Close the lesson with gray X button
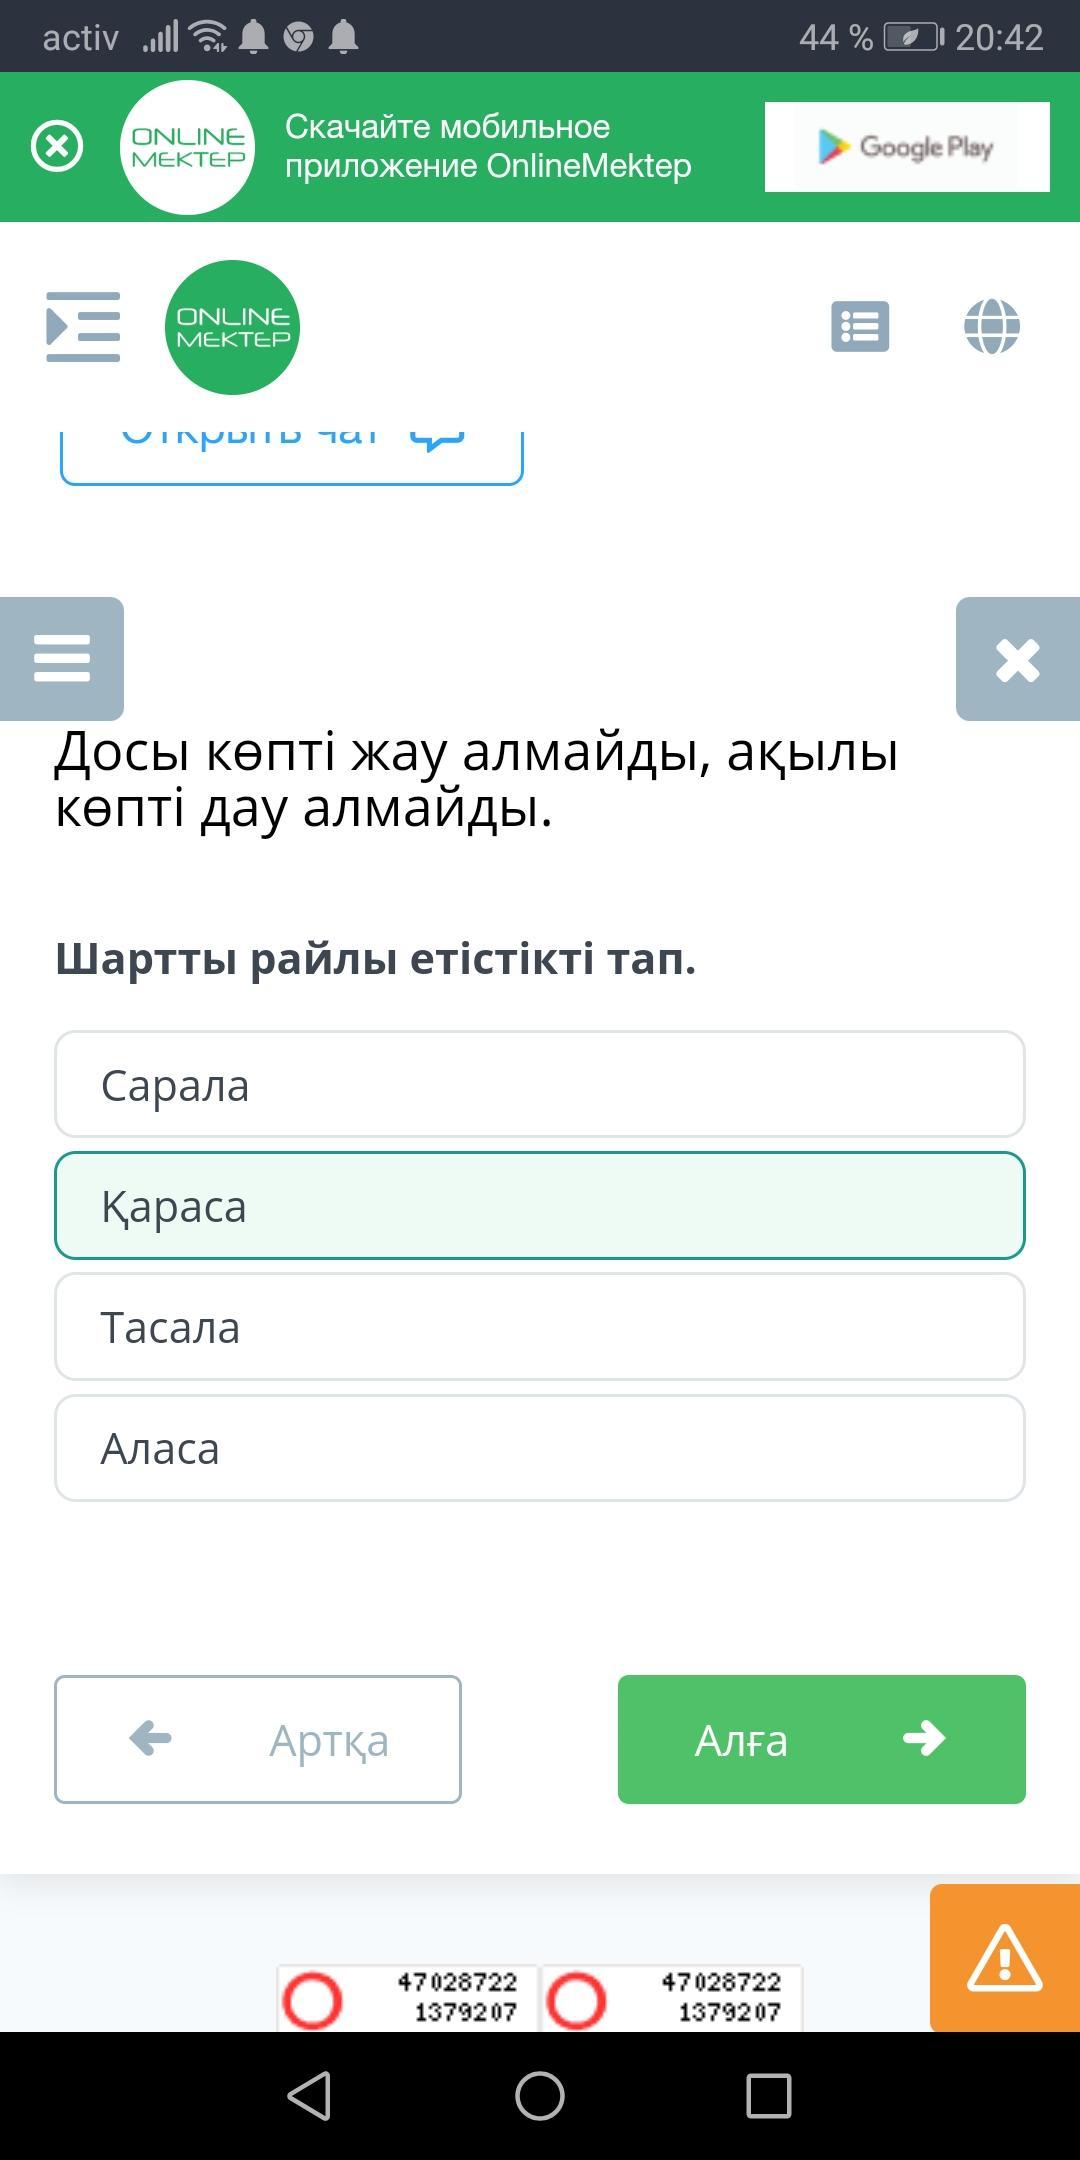Viewport: 1080px width, 2160px height. pos(1017,659)
